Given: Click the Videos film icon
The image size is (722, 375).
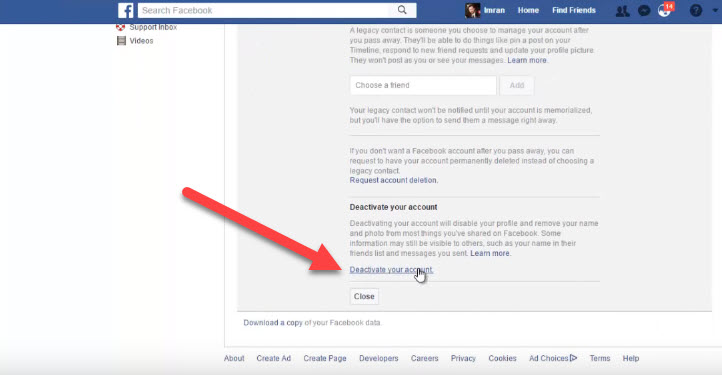Looking at the screenshot, I should point(121,41).
